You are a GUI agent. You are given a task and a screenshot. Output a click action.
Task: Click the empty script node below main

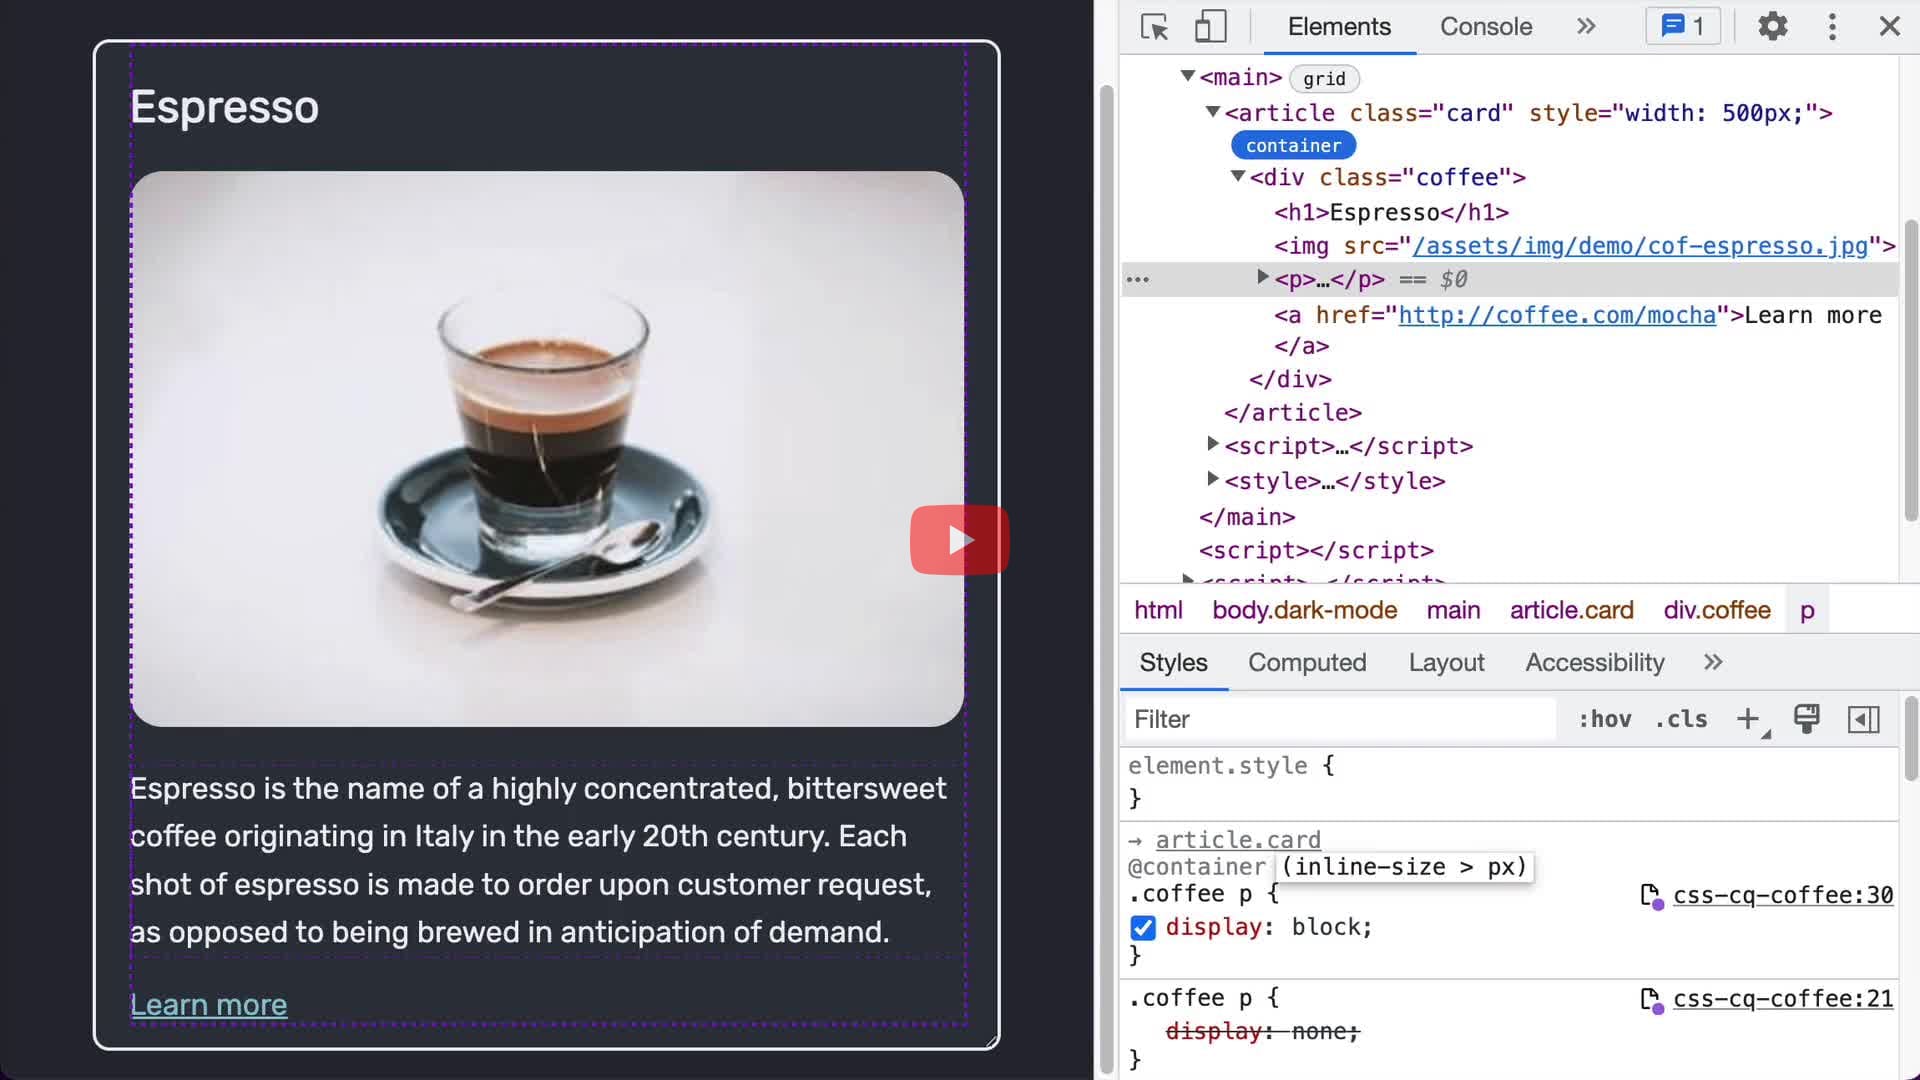(x=1316, y=551)
